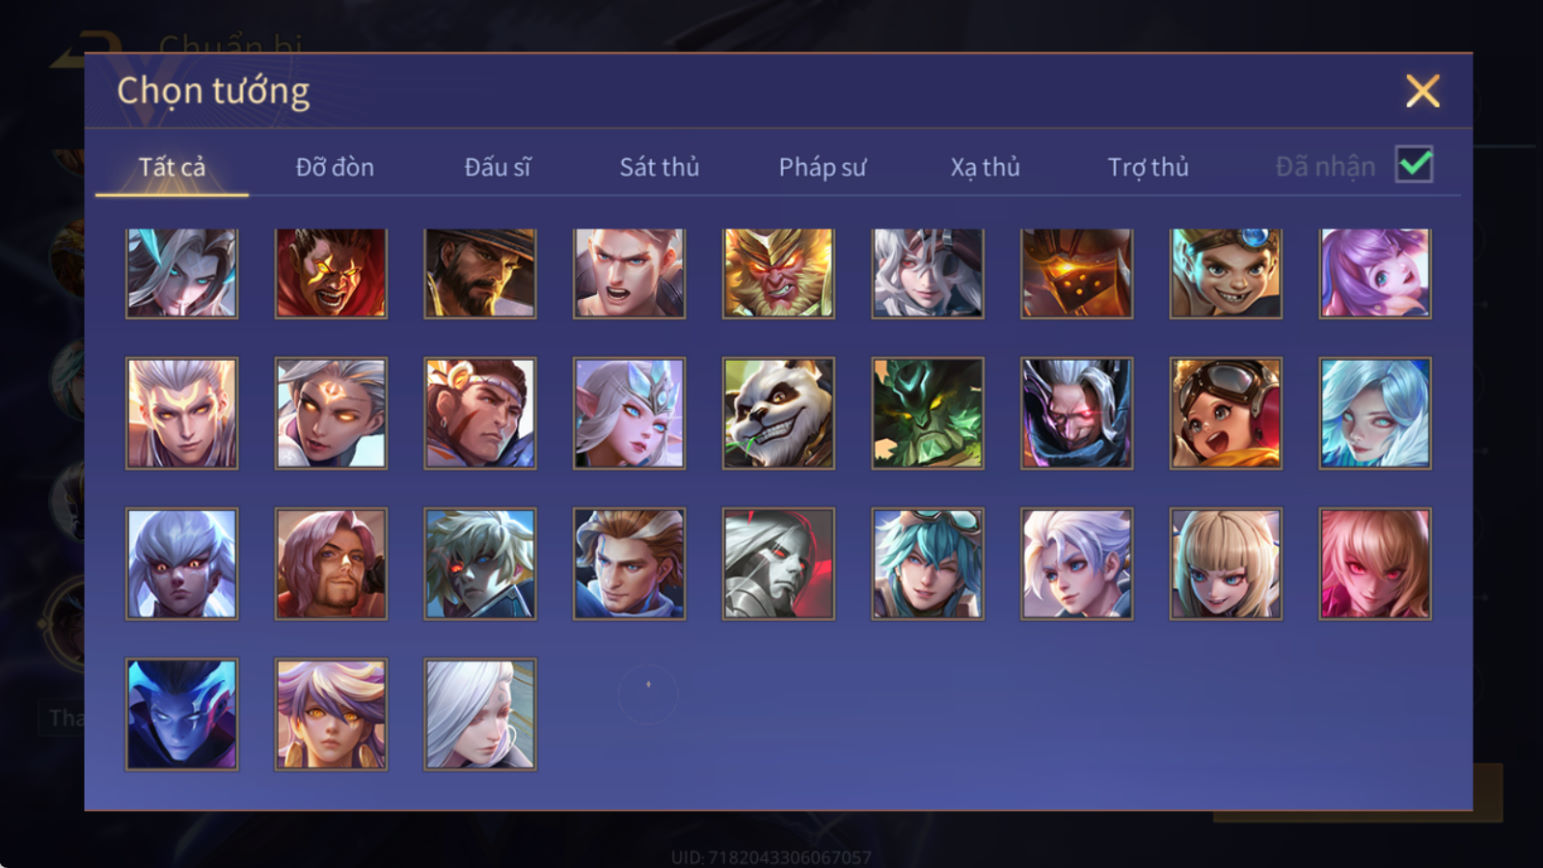Show the Pháp sư heroes tab
1543x868 pixels.
click(822, 167)
